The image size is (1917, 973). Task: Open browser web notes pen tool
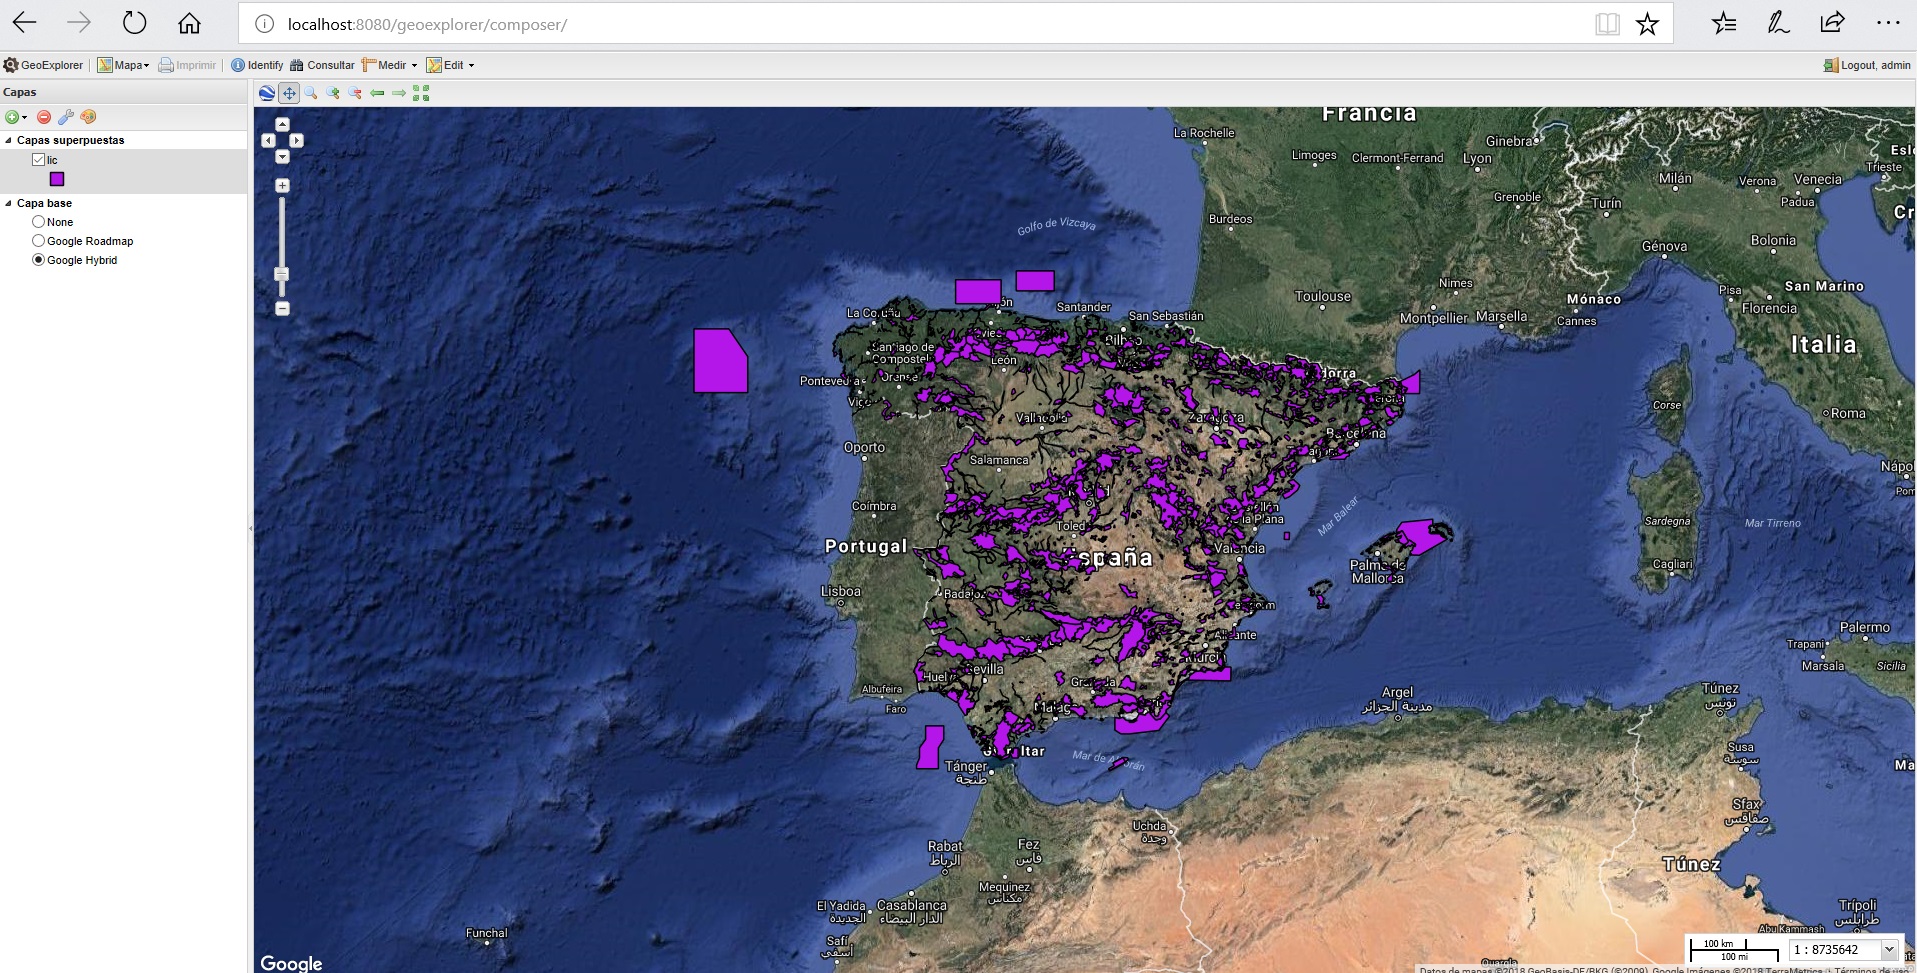(x=1778, y=23)
